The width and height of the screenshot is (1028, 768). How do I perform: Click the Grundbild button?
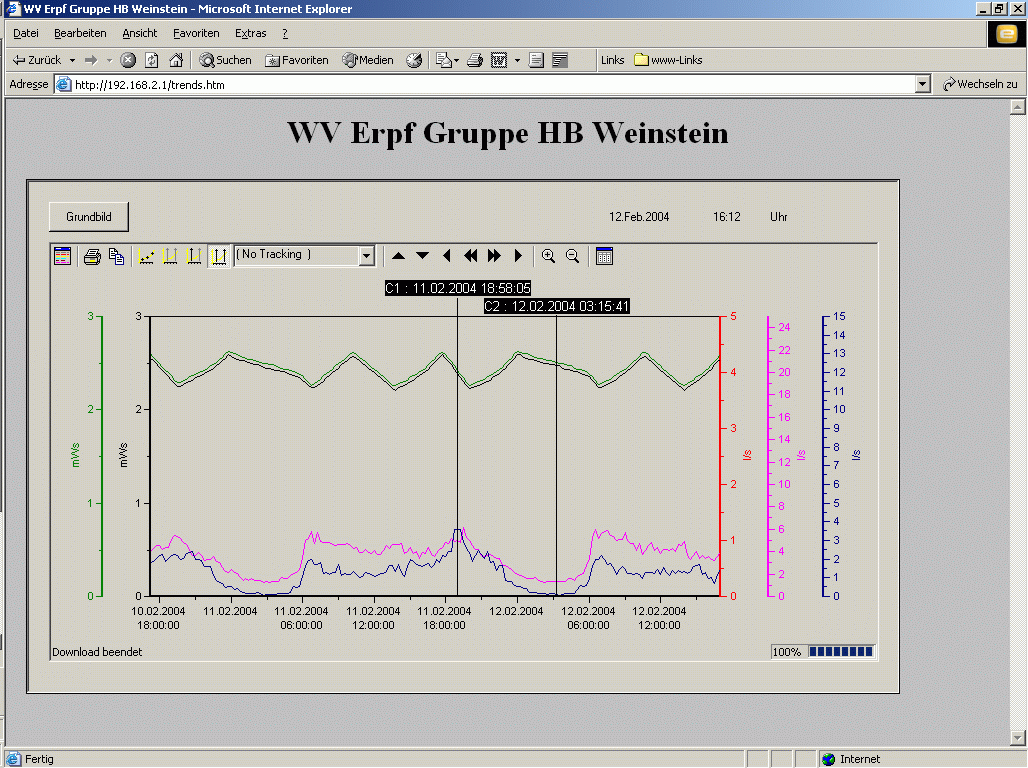88,216
